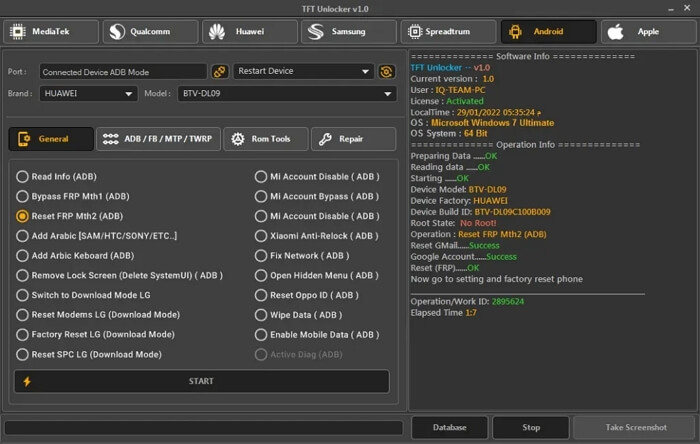Click Operation/Work ID 2895624 text

[x=467, y=302]
